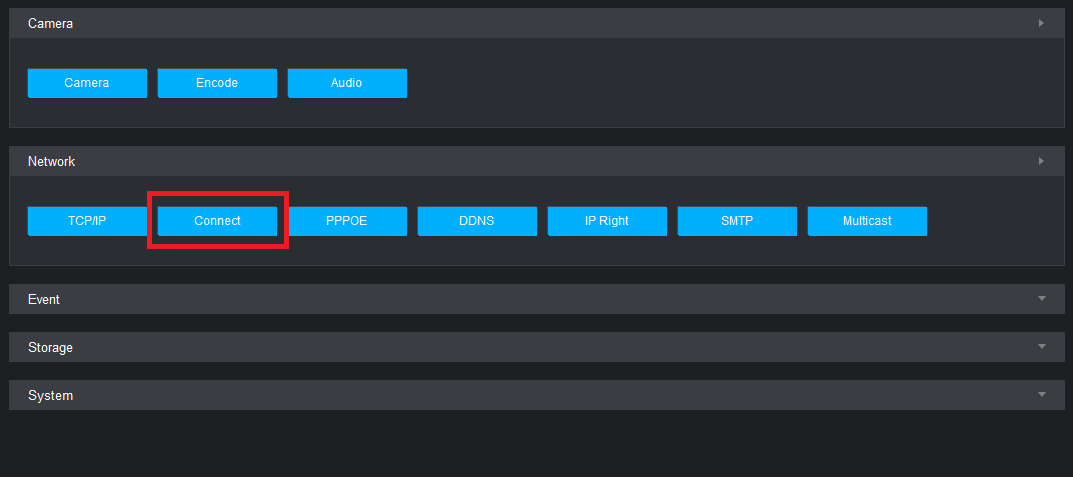Click the IP Right button
Image resolution: width=1073 pixels, height=477 pixels.
tap(607, 221)
